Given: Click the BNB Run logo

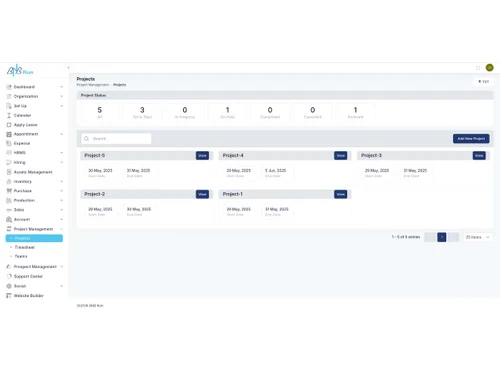Looking at the screenshot, I should tap(20, 70).
